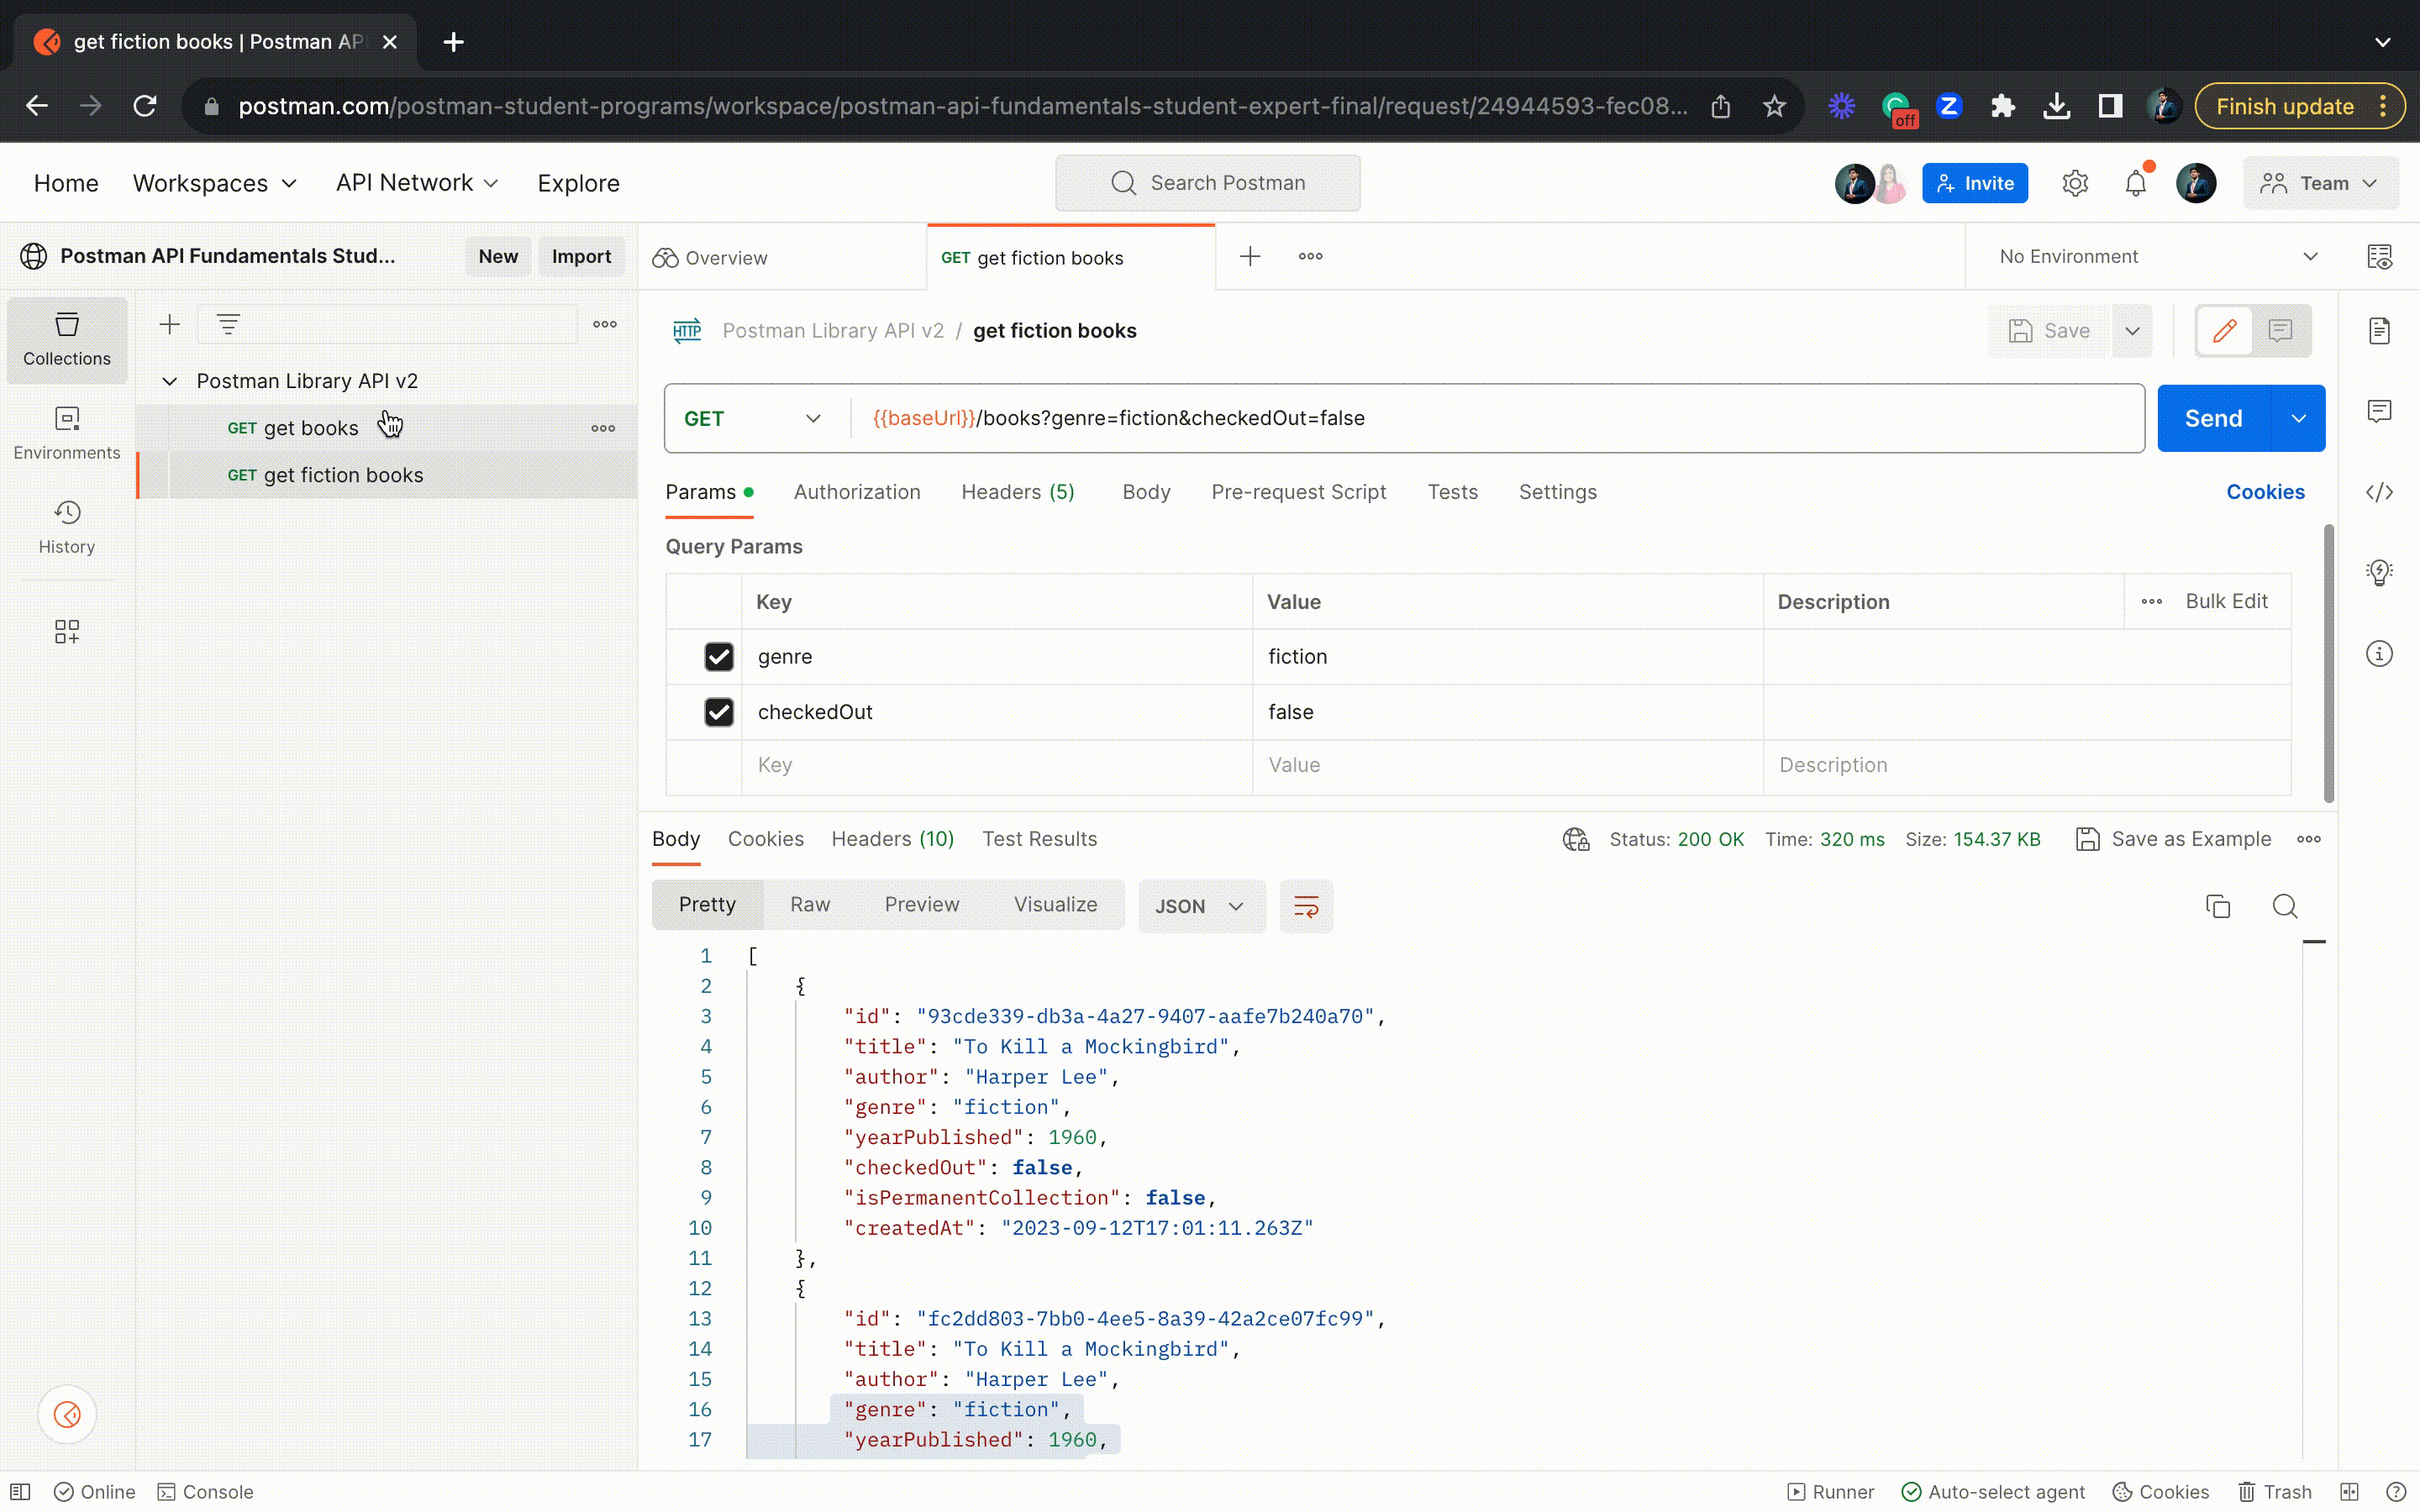Open the Postman Console
This screenshot has width=2420, height=1512.
tap(205, 1491)
